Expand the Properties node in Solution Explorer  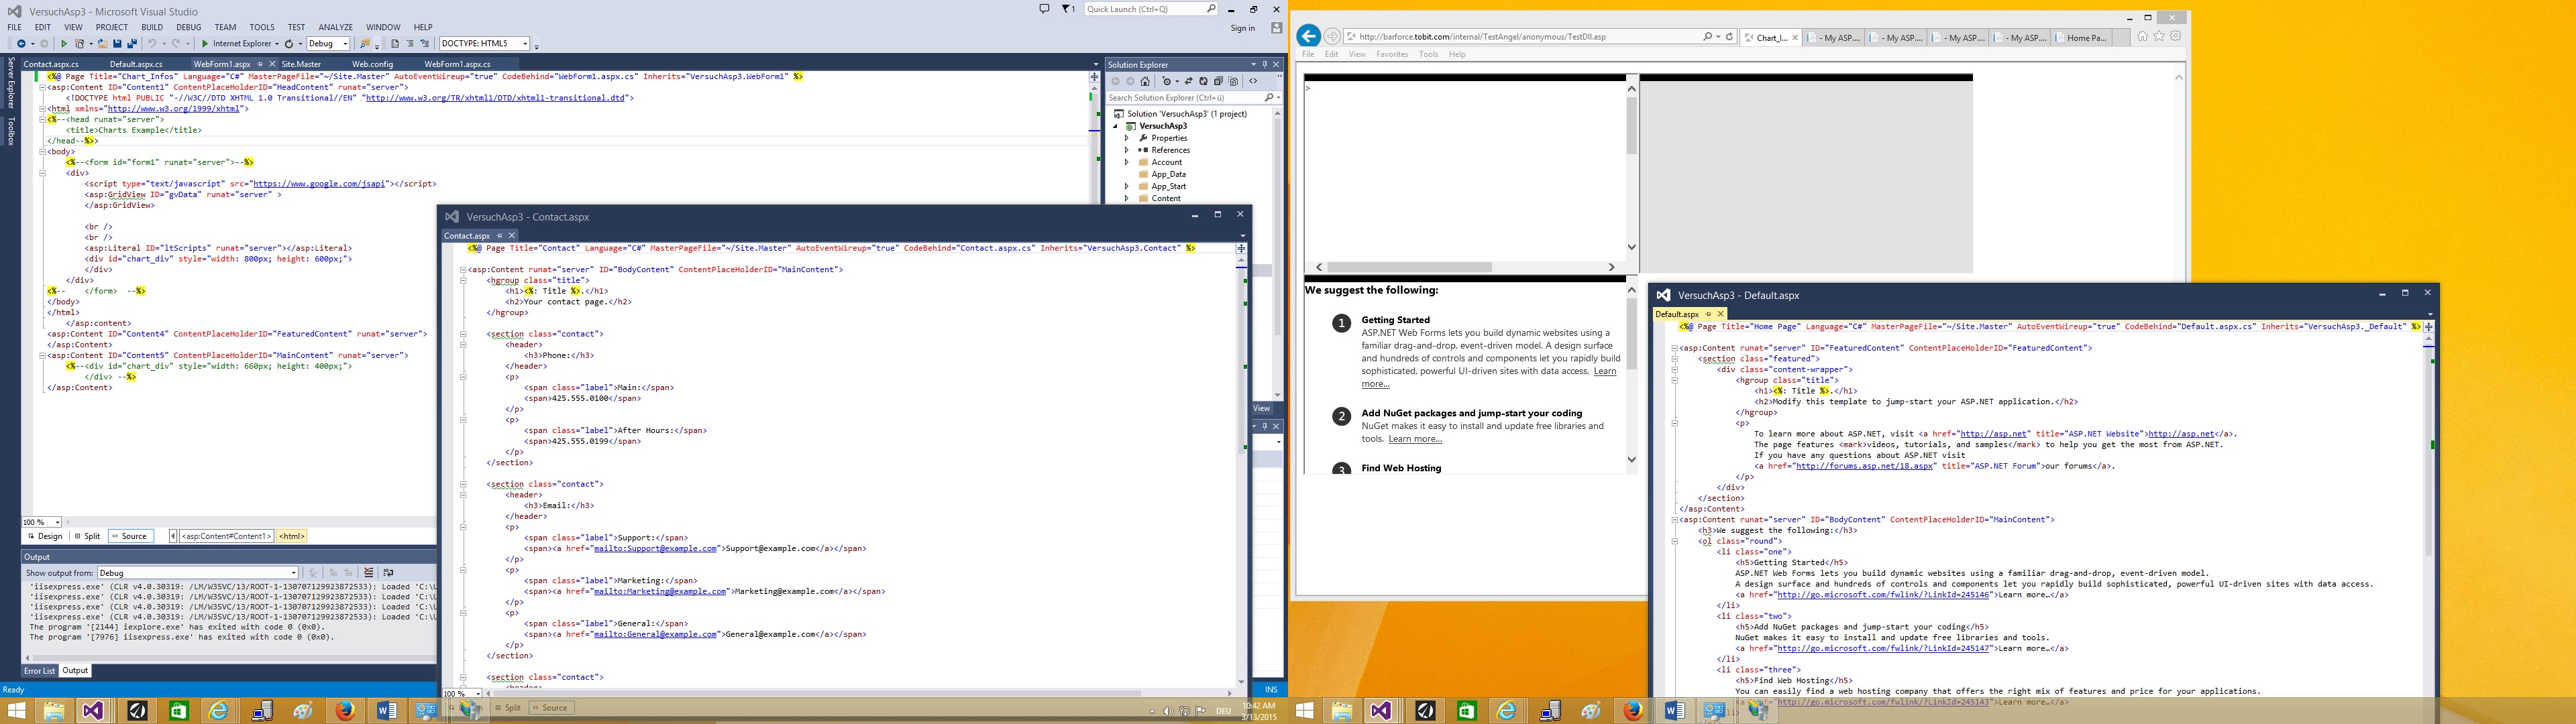(1126, 138)
